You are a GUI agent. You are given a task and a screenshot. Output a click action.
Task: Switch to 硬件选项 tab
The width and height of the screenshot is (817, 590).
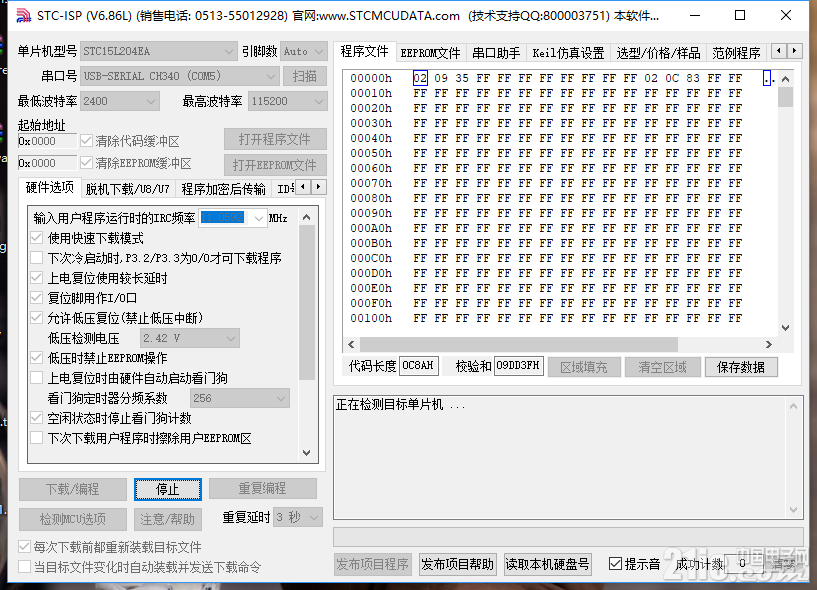[49, 188]
